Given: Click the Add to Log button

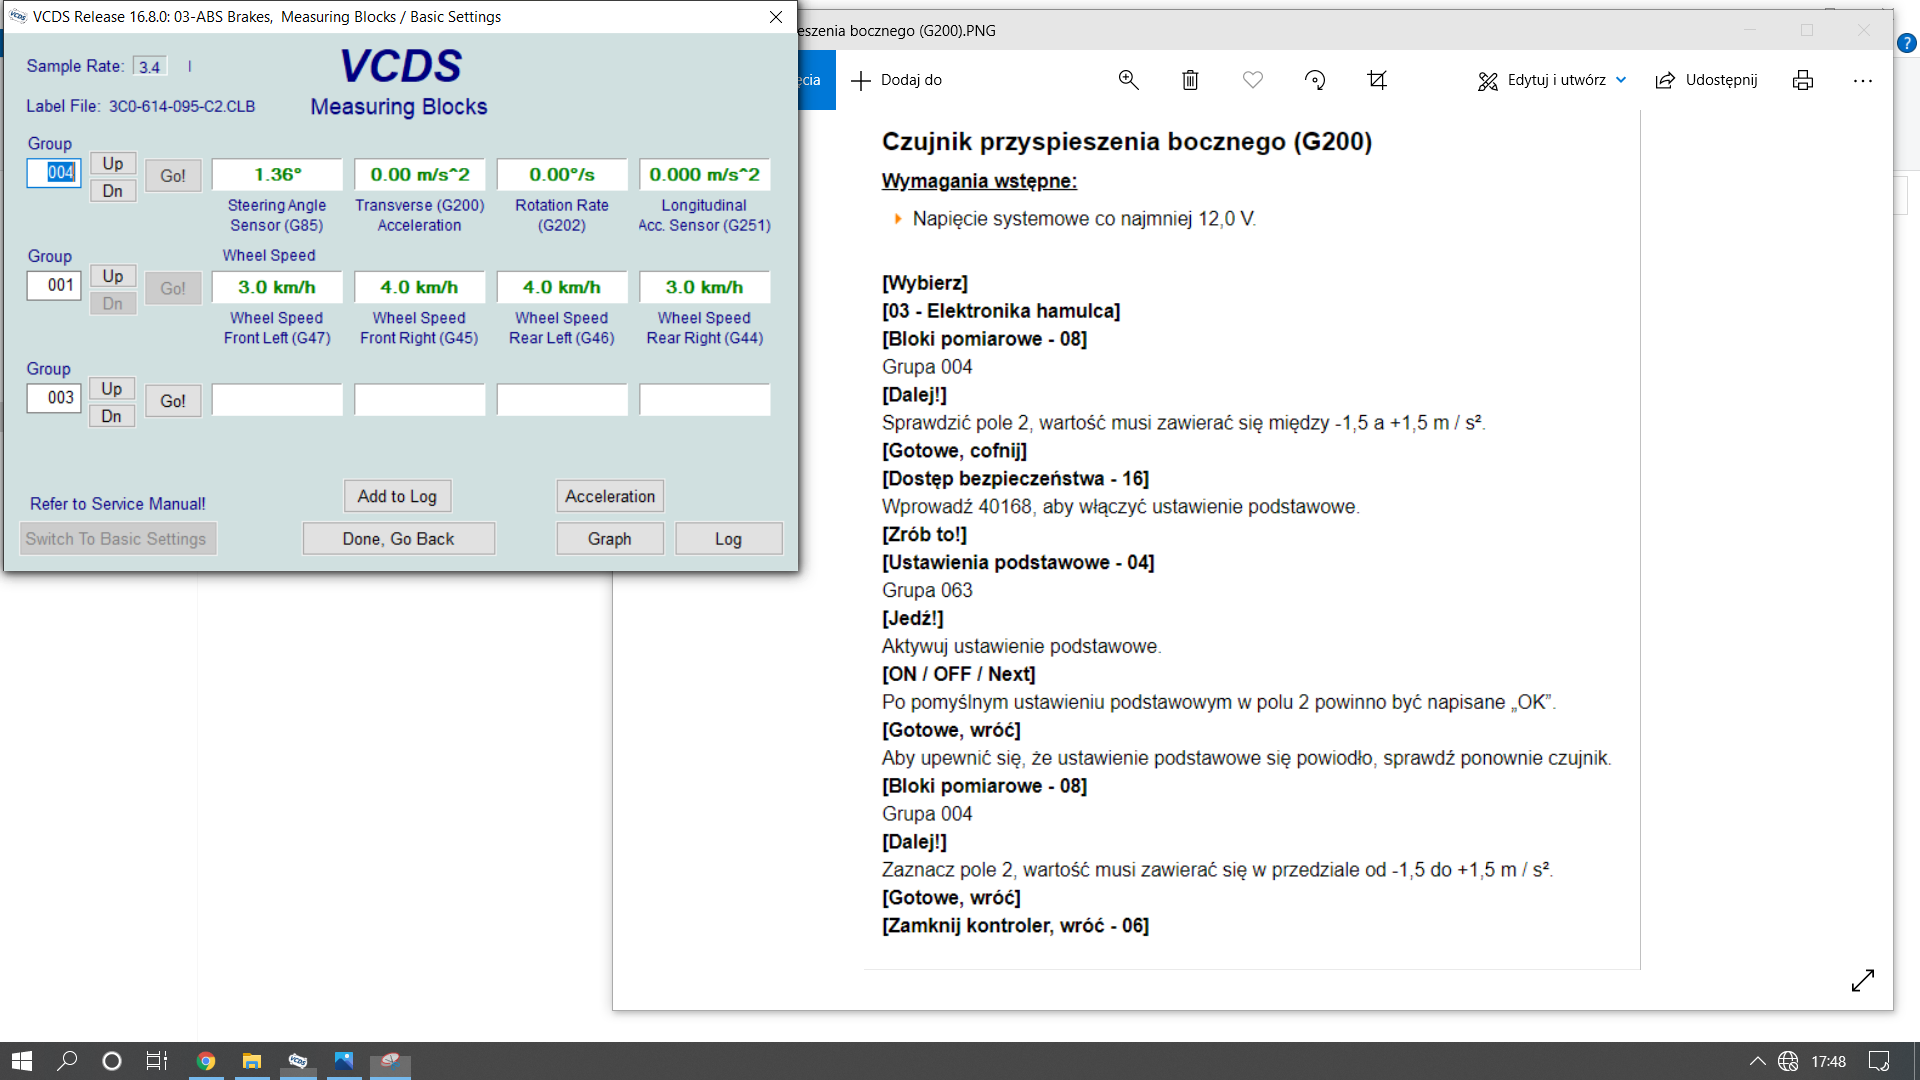Looking at the screenshot, I should (x=397, y=496).
